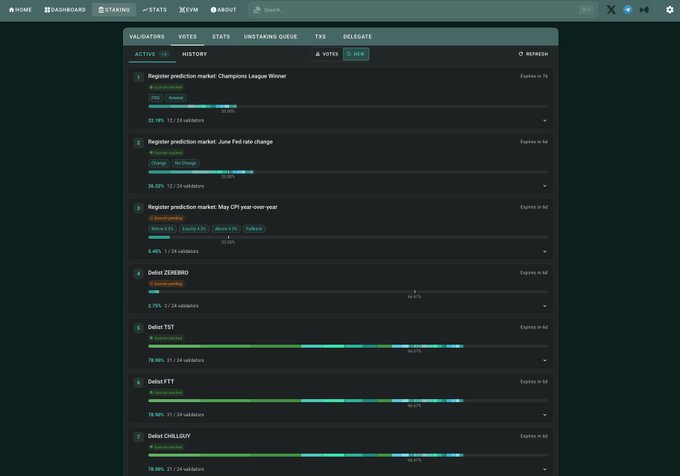Toggle the Votes view button

tap(327, 54)
